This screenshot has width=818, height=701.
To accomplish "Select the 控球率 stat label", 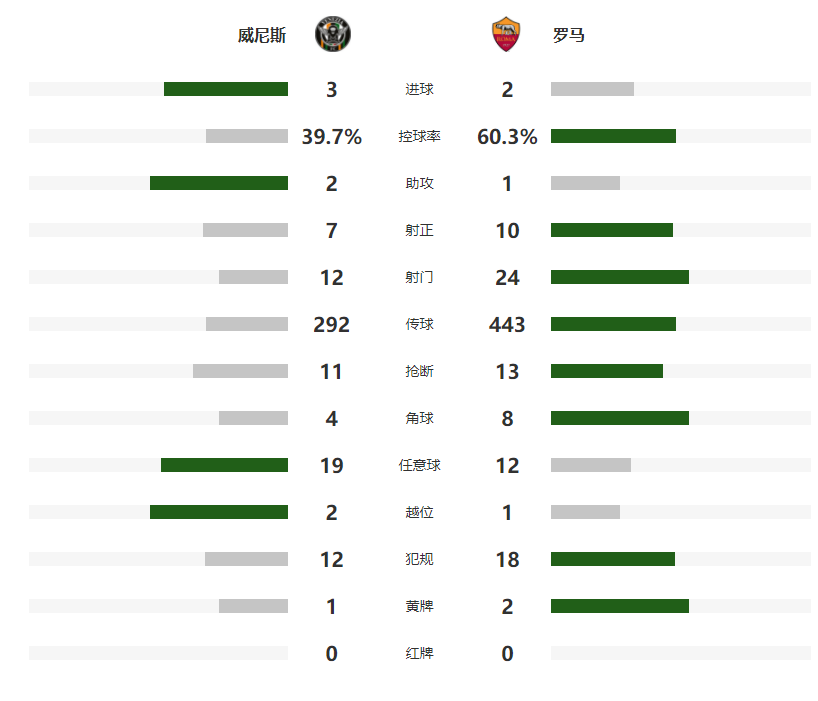I will tap(419, 136).
